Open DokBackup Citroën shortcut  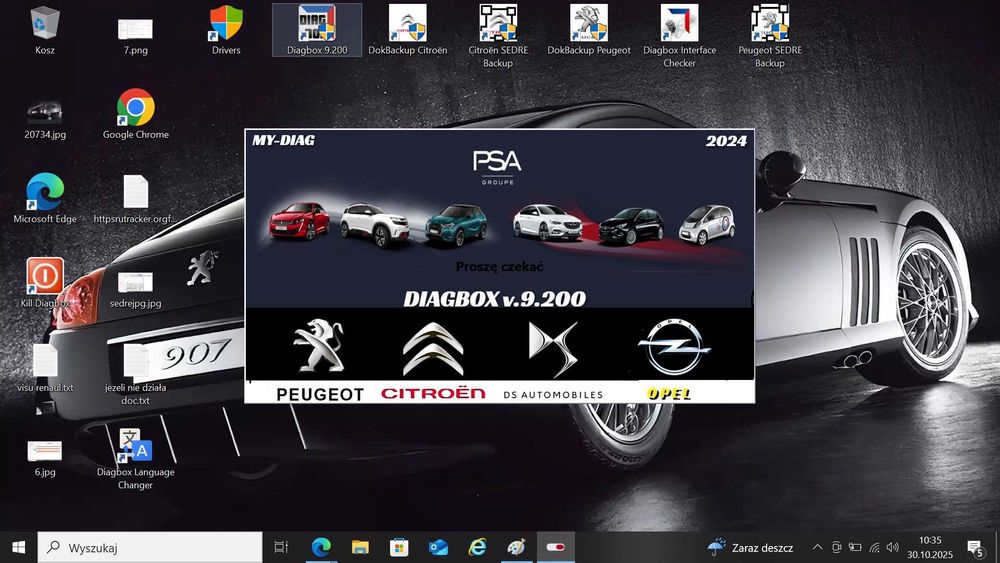[408, 30]
